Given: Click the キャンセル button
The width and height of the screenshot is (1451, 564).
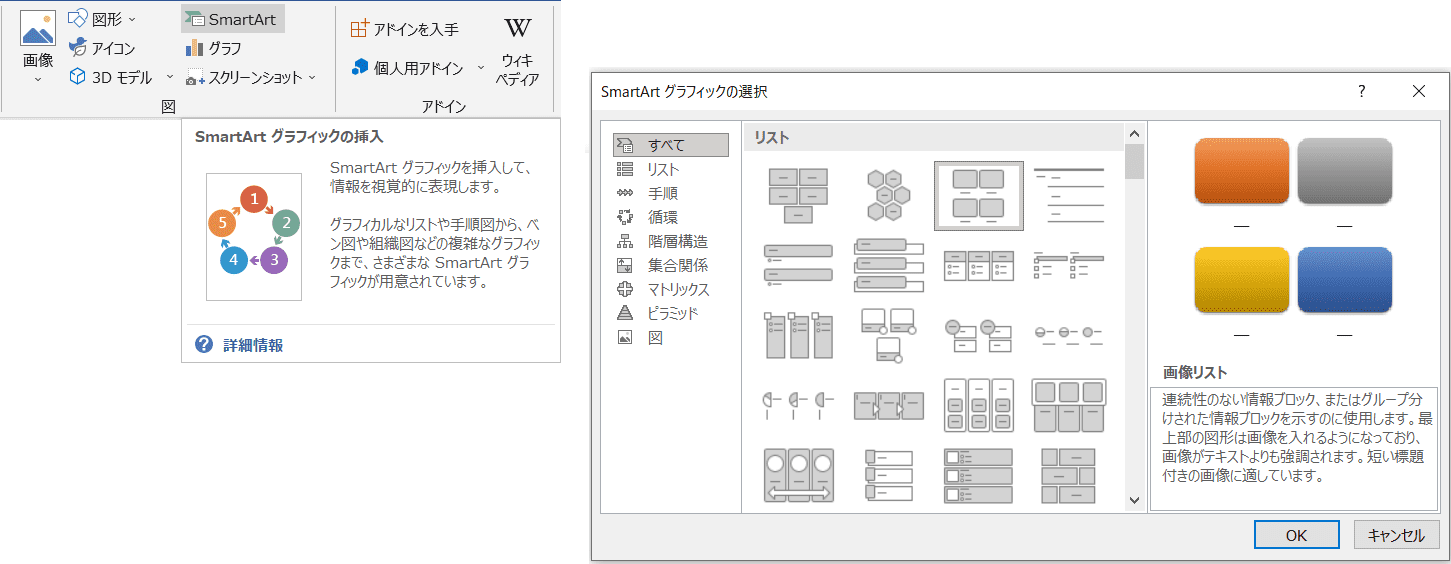Looking at the screenshot, I should [1396, 535].
